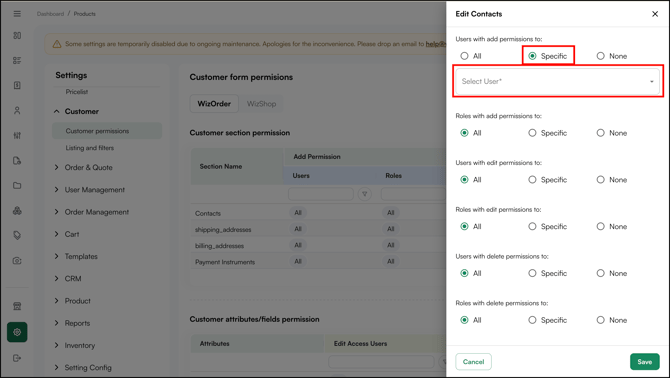The height and width of the screenshot is (378, 670).
Task: Click the Users All badge for Contacts
Action: (298, 213)
